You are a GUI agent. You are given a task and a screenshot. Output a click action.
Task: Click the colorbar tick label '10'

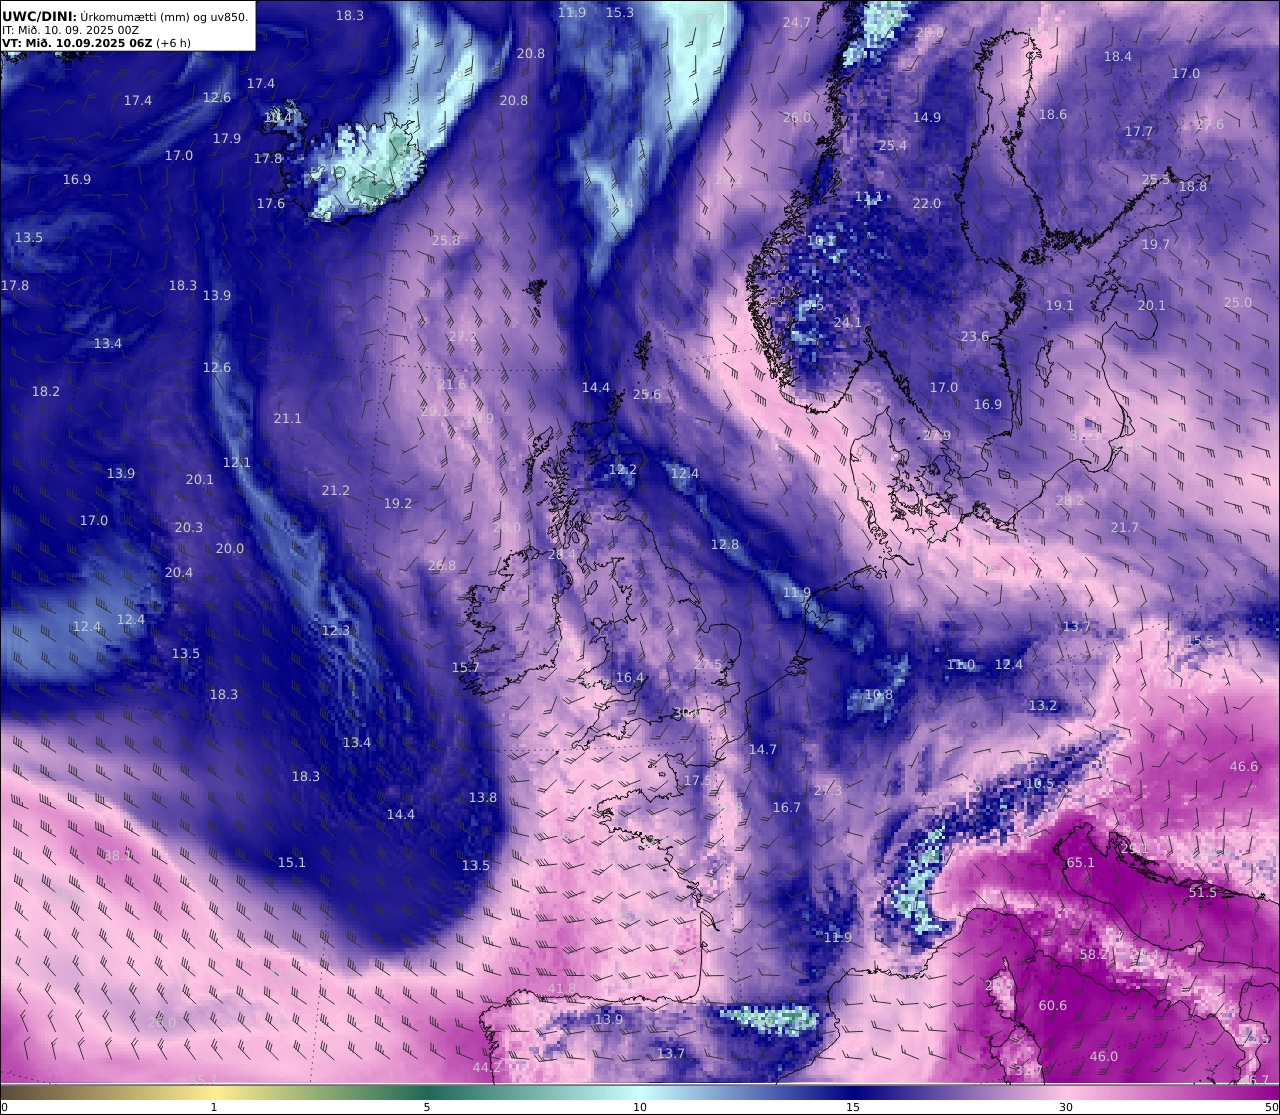point(640,1107)
